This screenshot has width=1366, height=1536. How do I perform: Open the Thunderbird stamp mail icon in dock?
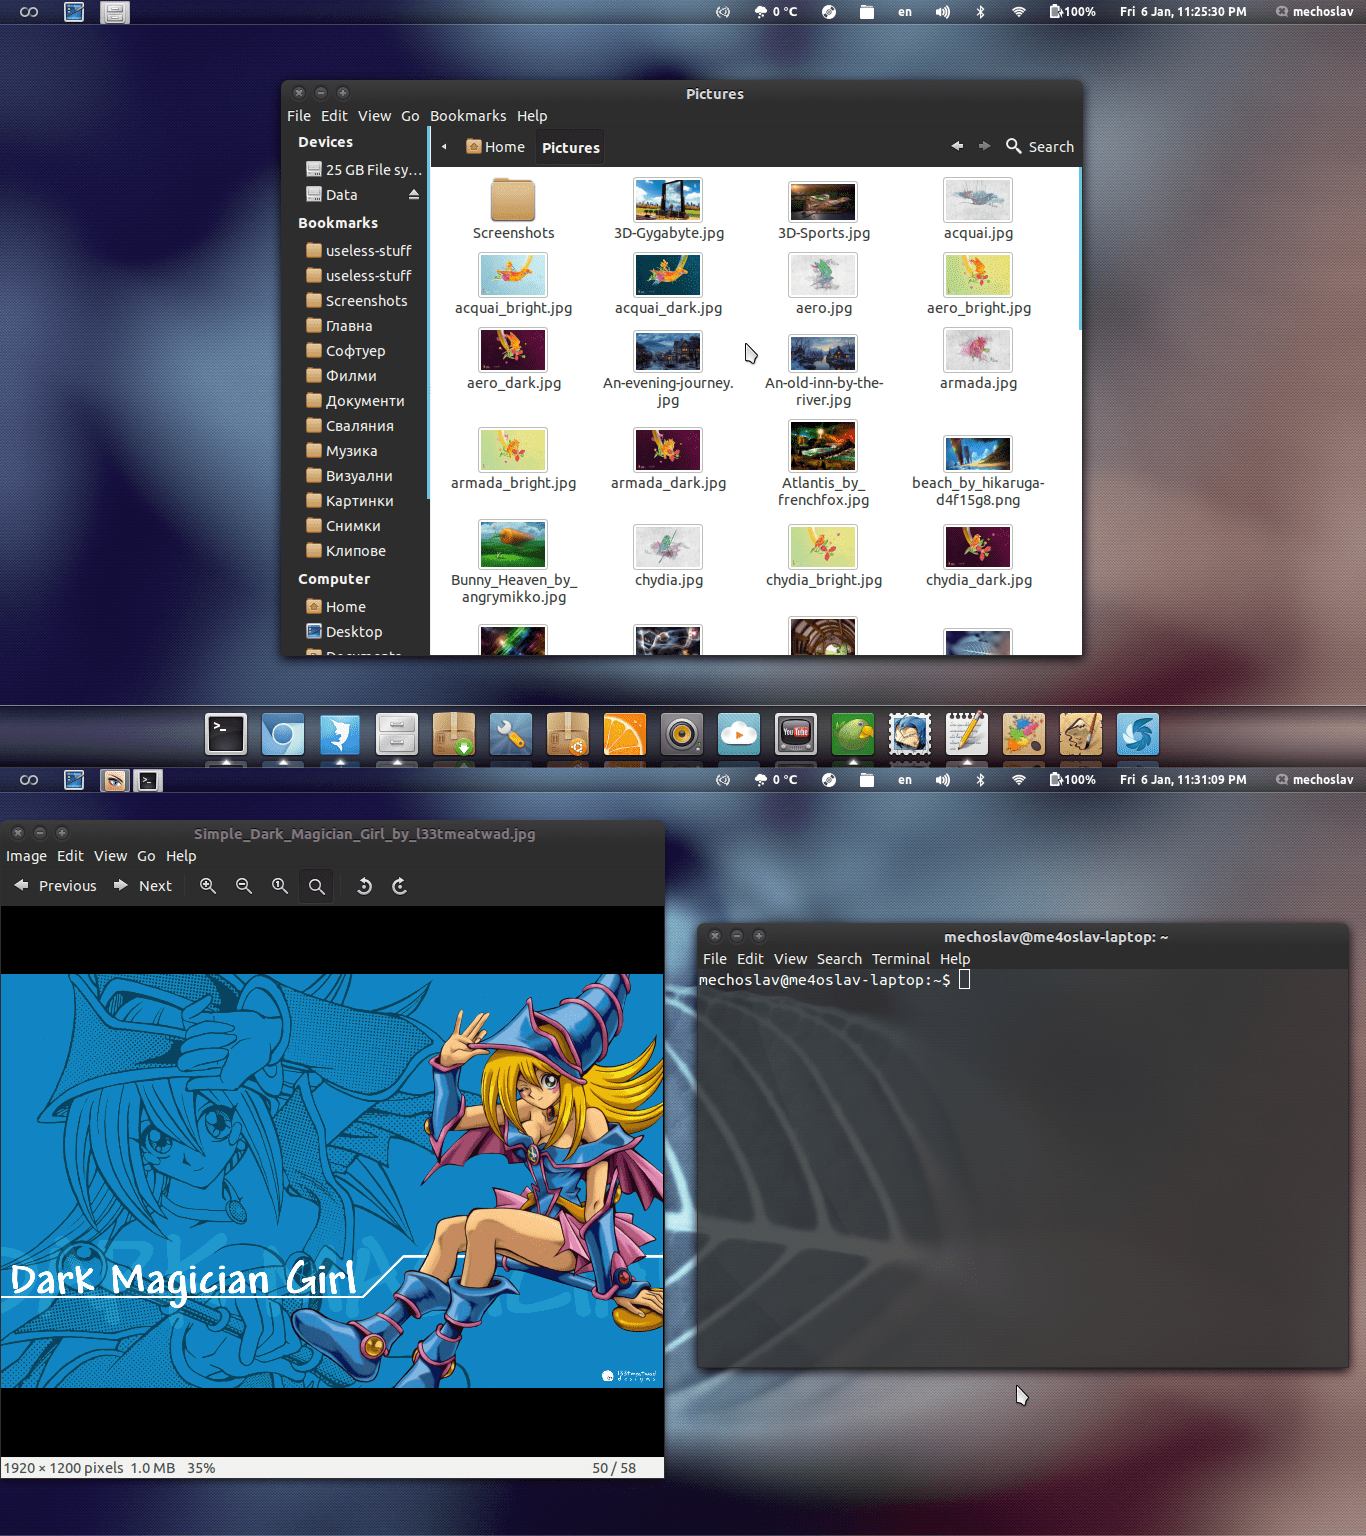(x=910, y=734)
